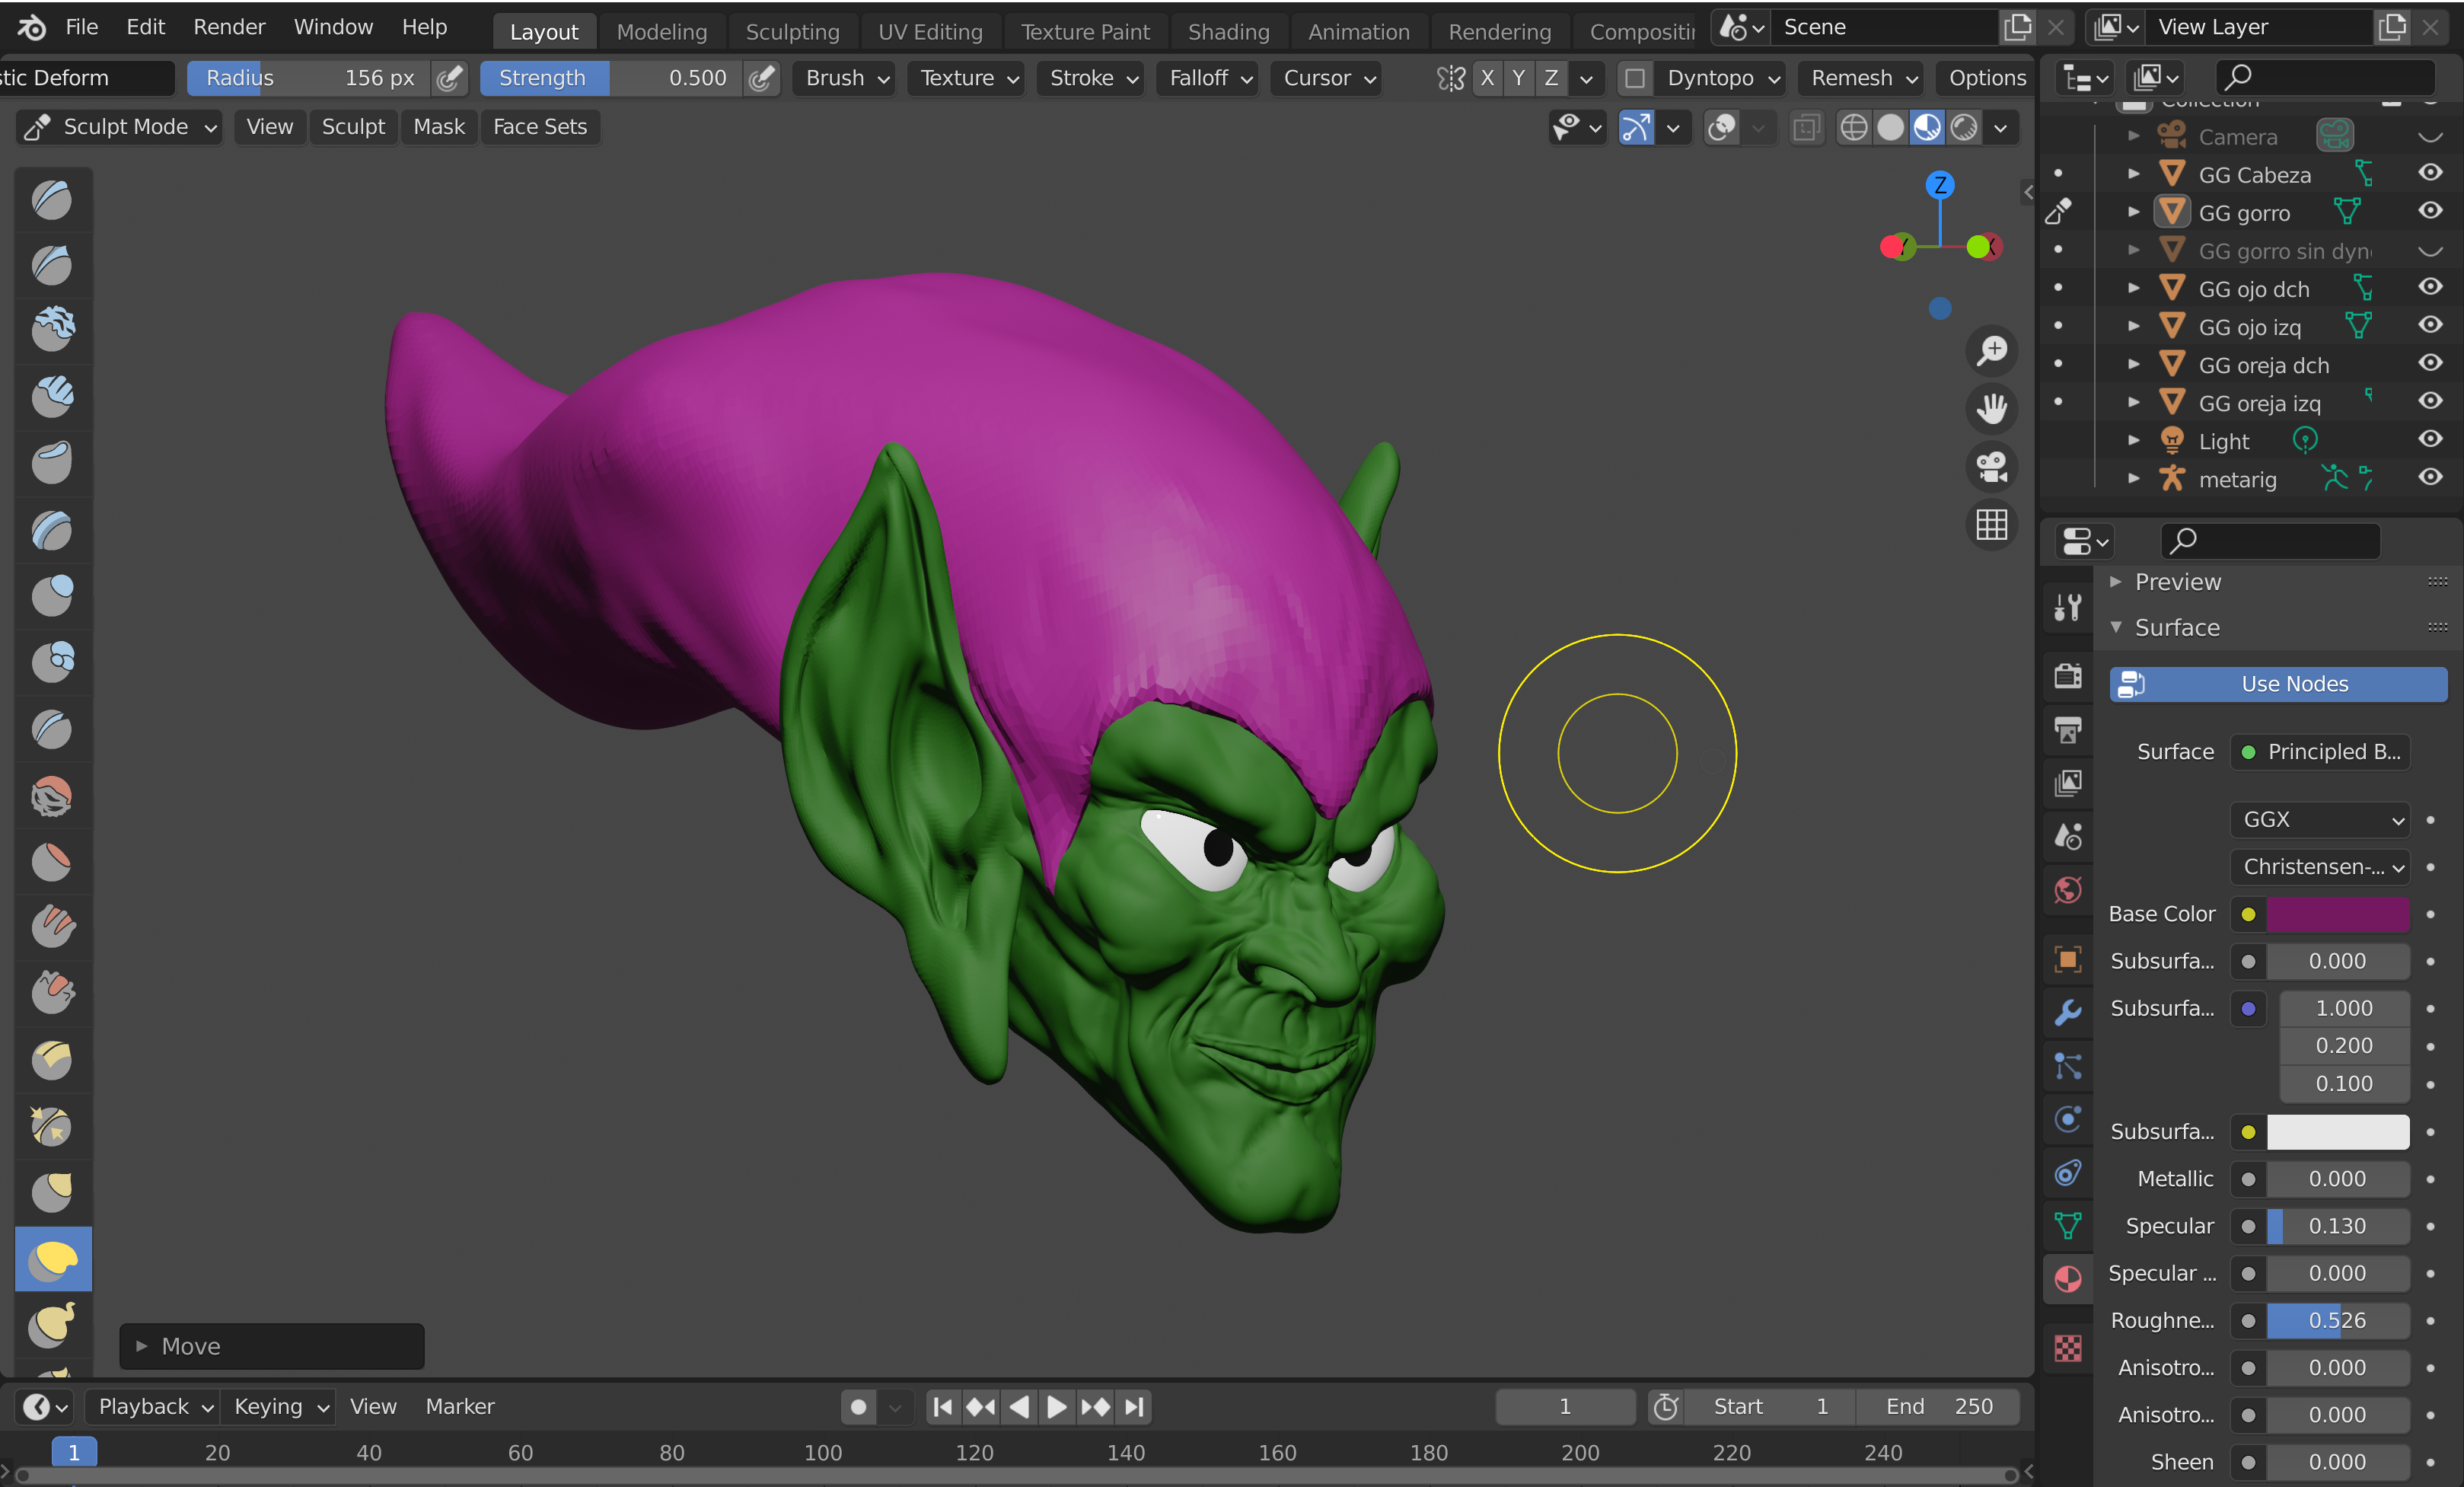2464x1487 pixels.
Task: Open the GGX distribution dropdown
Action: coord(2319,820)
